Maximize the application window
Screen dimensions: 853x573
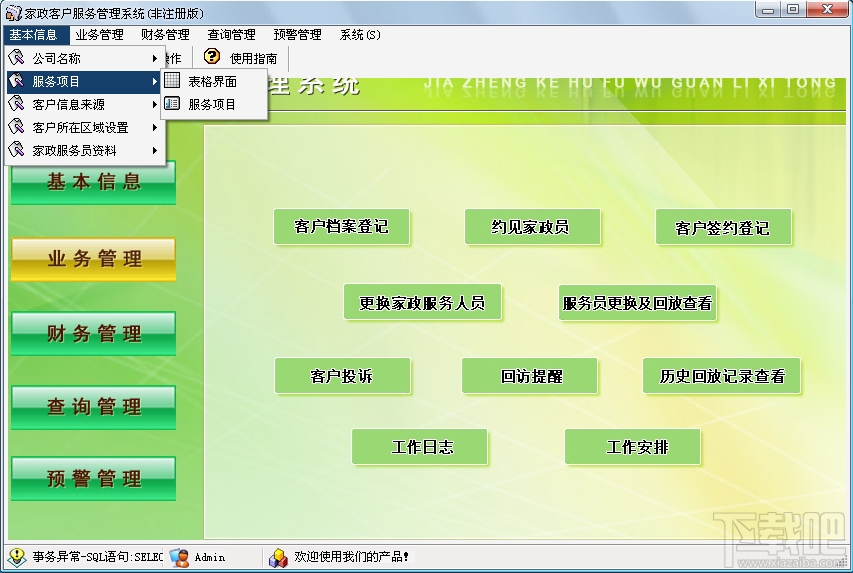793,10
